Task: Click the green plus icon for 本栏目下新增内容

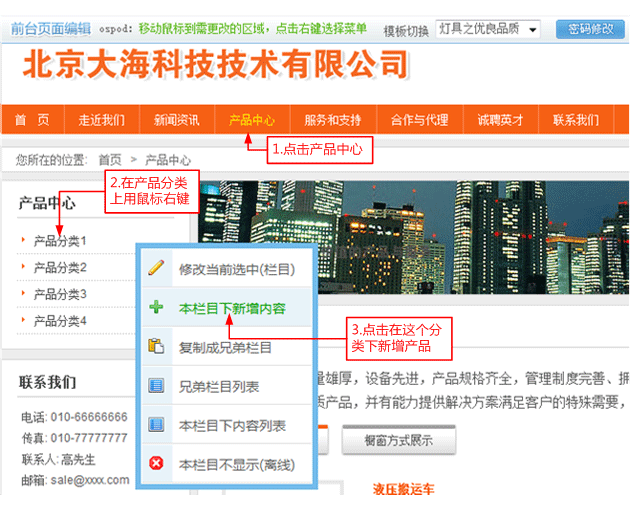Action: 156,308
